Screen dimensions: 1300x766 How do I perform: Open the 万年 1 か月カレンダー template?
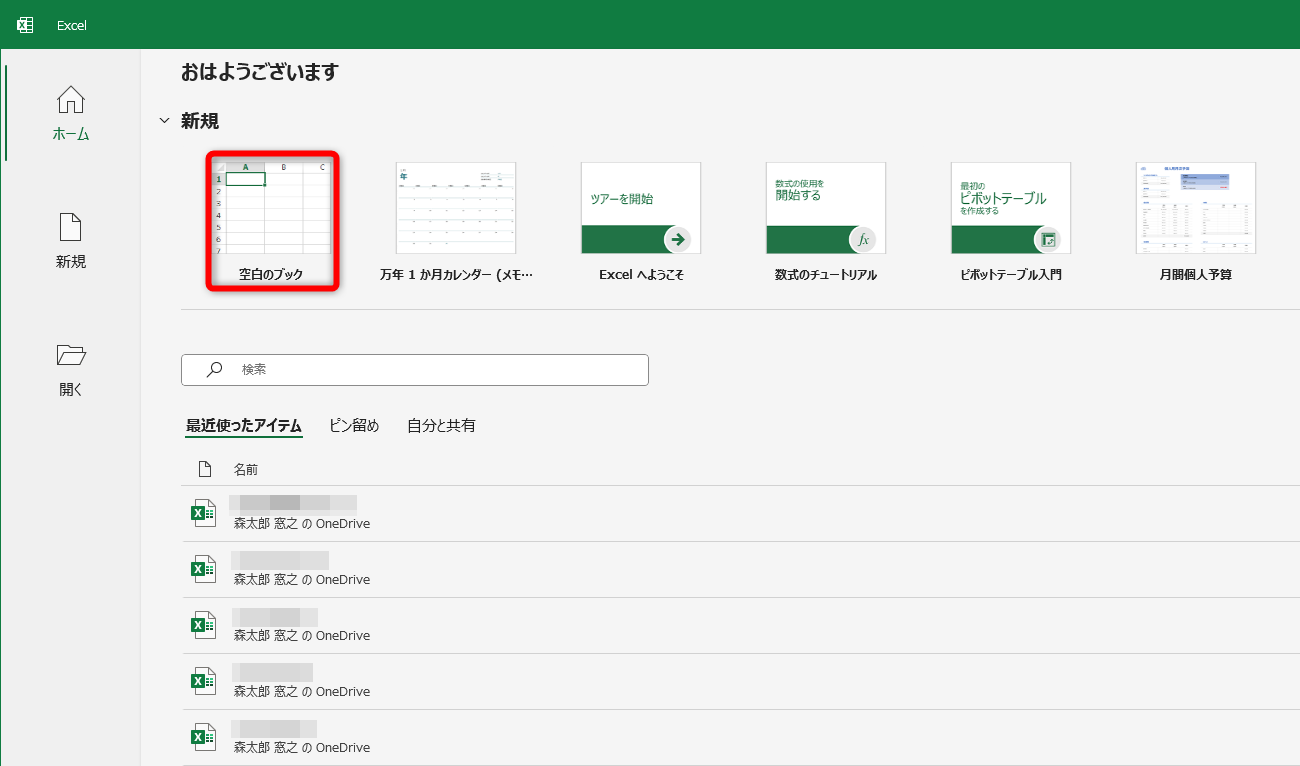click(456, 208)
